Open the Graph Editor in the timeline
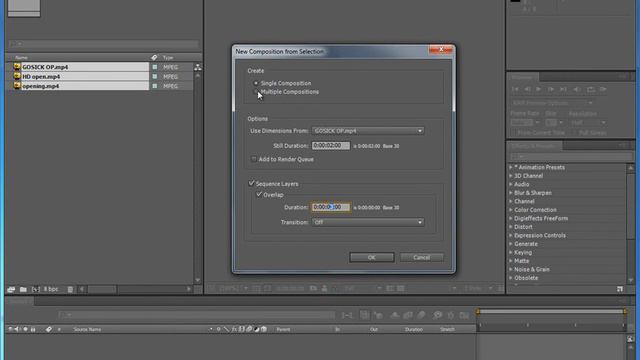This screenshot has height=360, width=640. [464, 315]
